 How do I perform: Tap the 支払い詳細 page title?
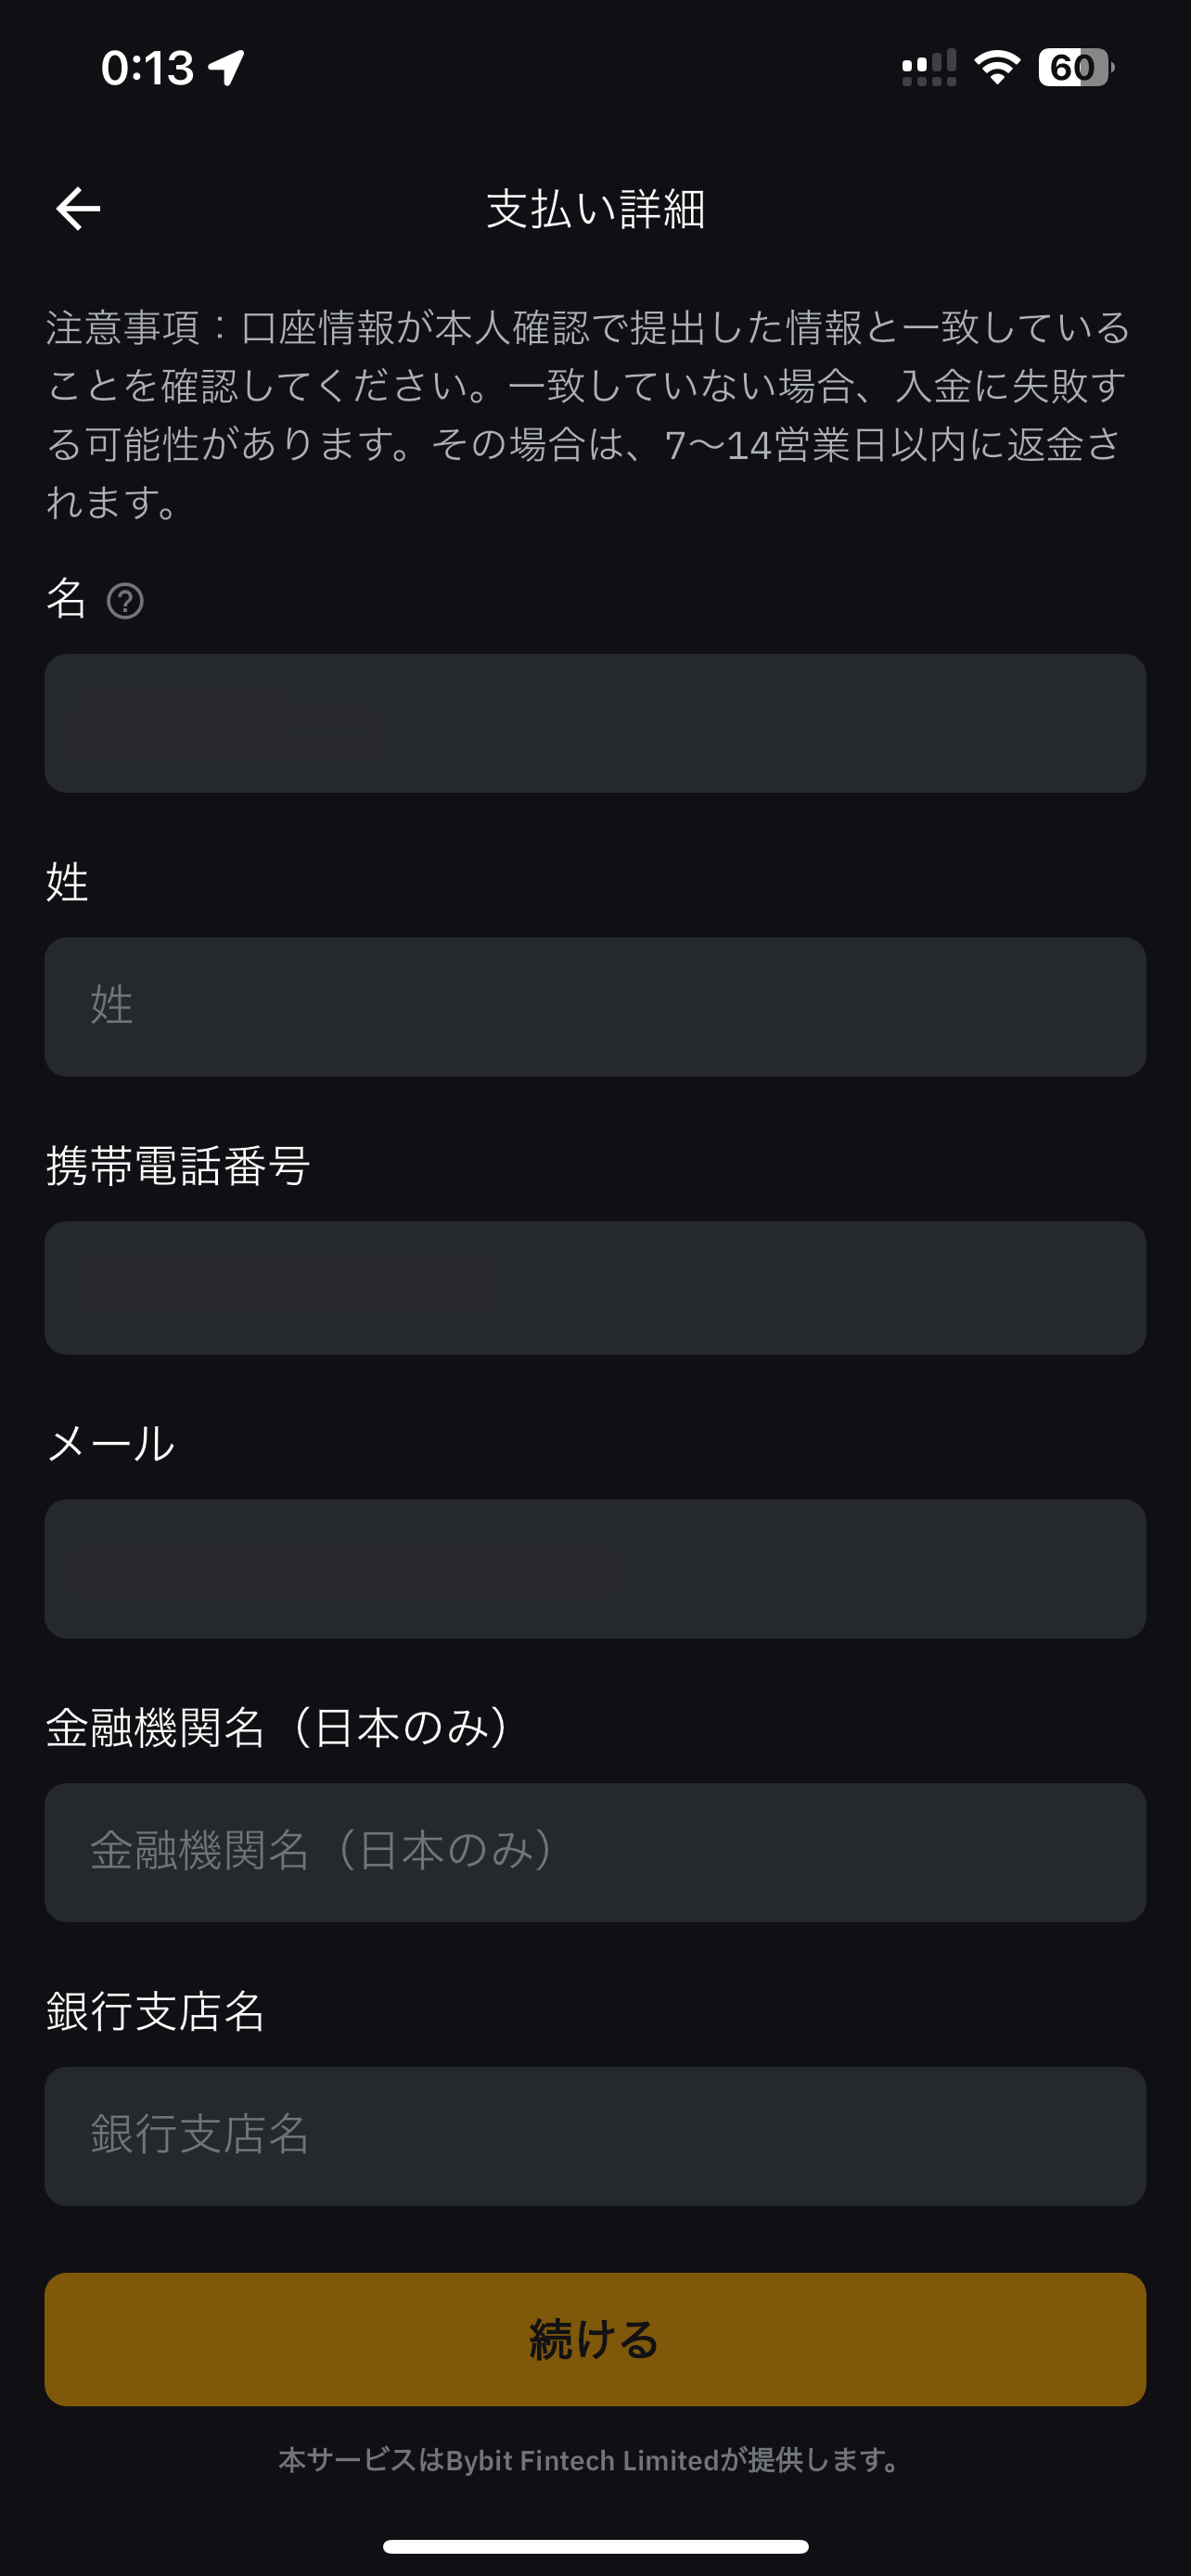click(596, 209)
